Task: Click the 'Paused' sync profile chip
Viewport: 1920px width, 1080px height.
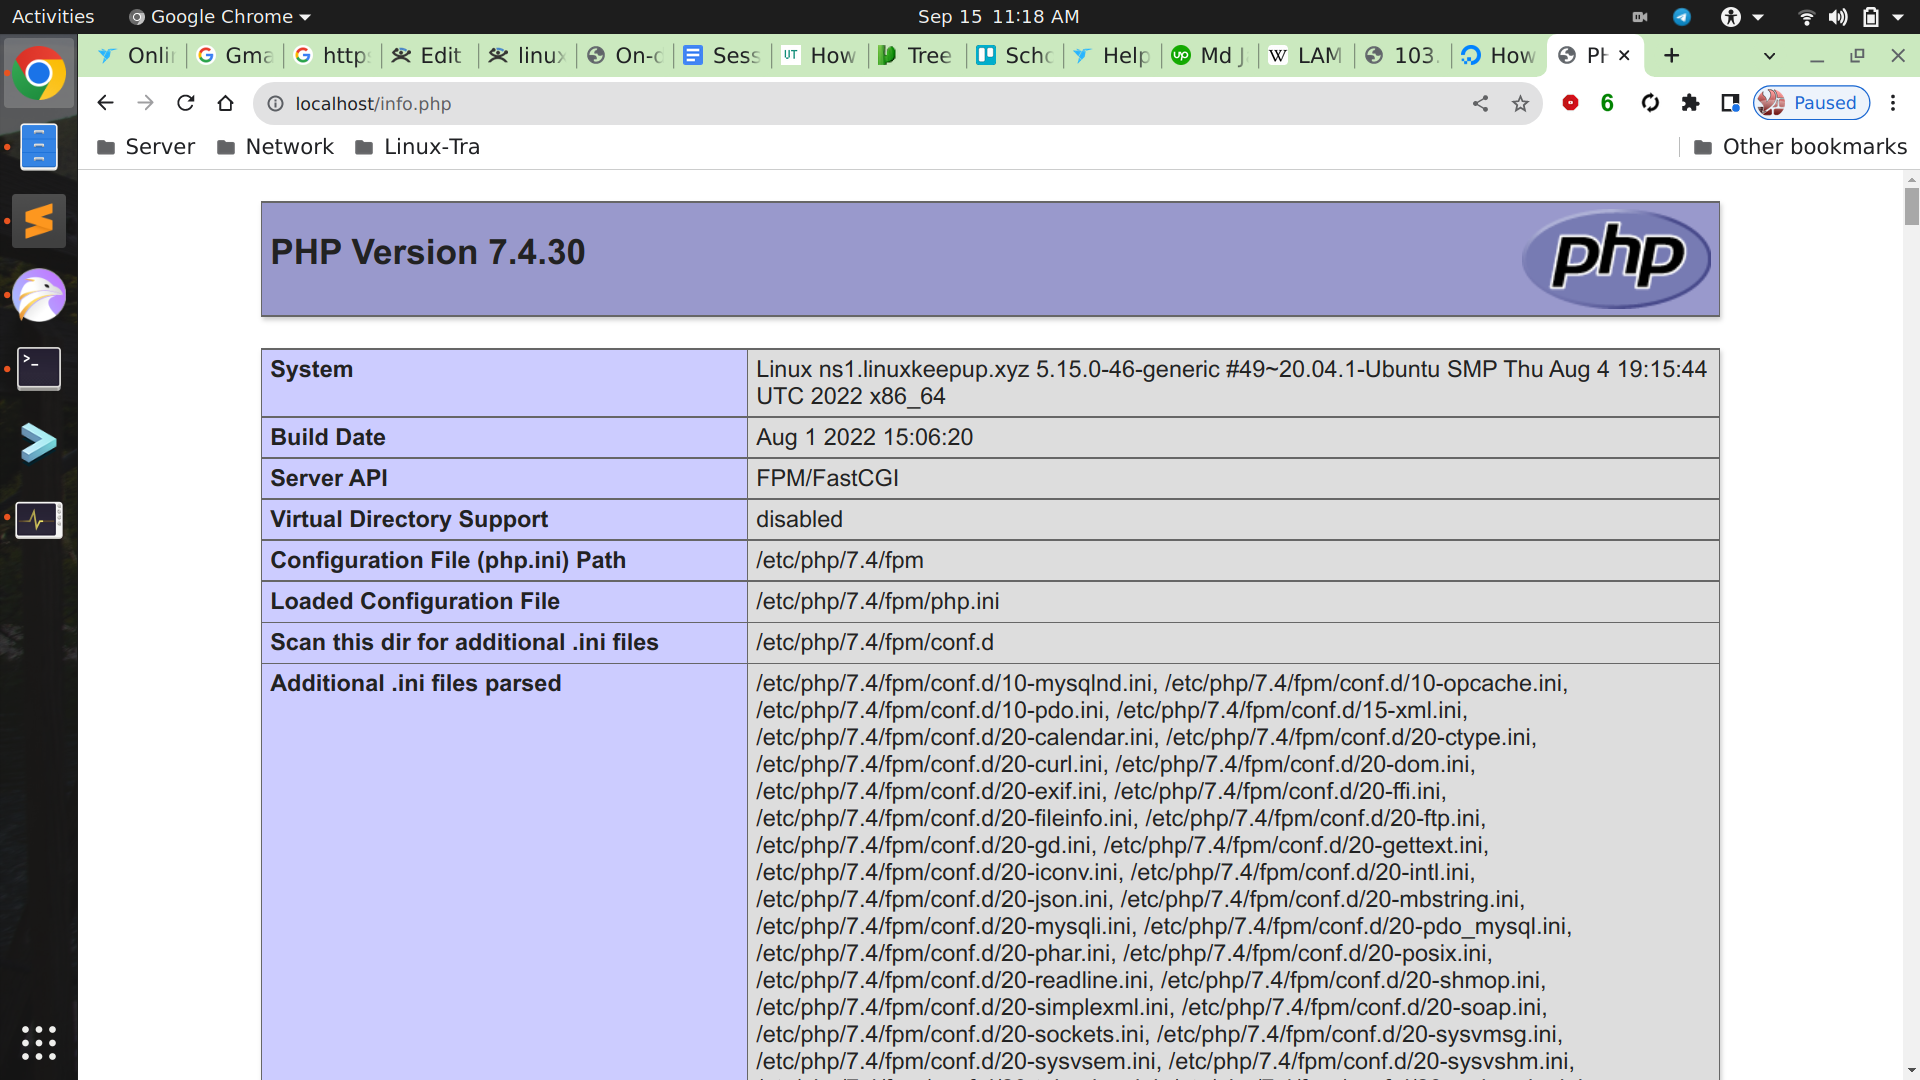Action: pyautogui.click(x=1811, y=103)
